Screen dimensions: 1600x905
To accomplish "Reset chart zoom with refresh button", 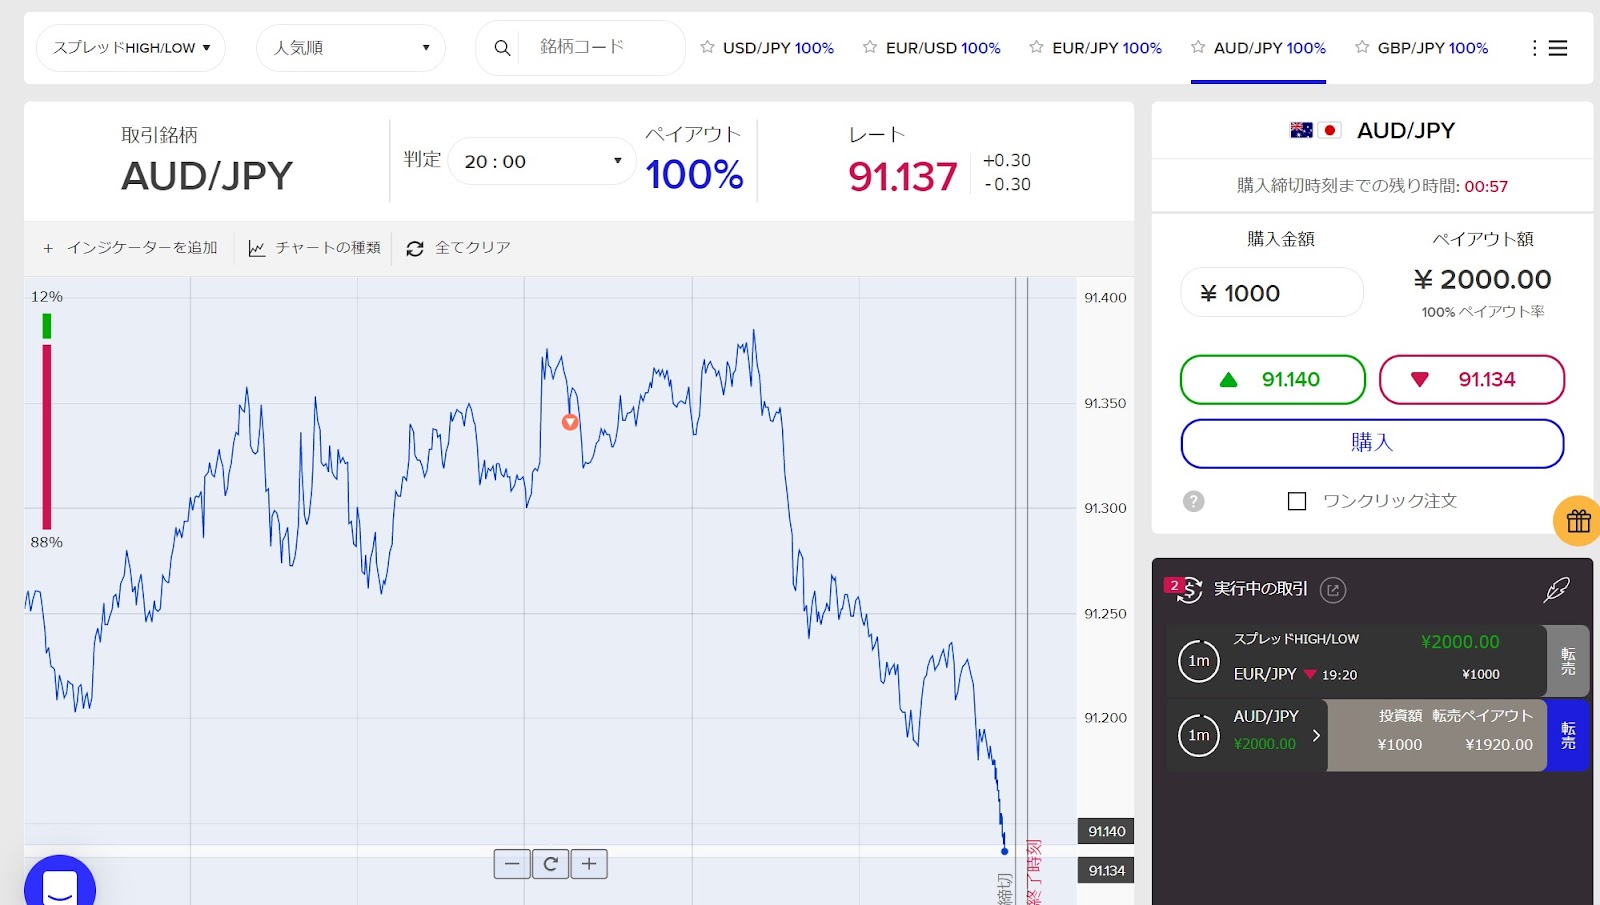I will (x=550, y=864).
